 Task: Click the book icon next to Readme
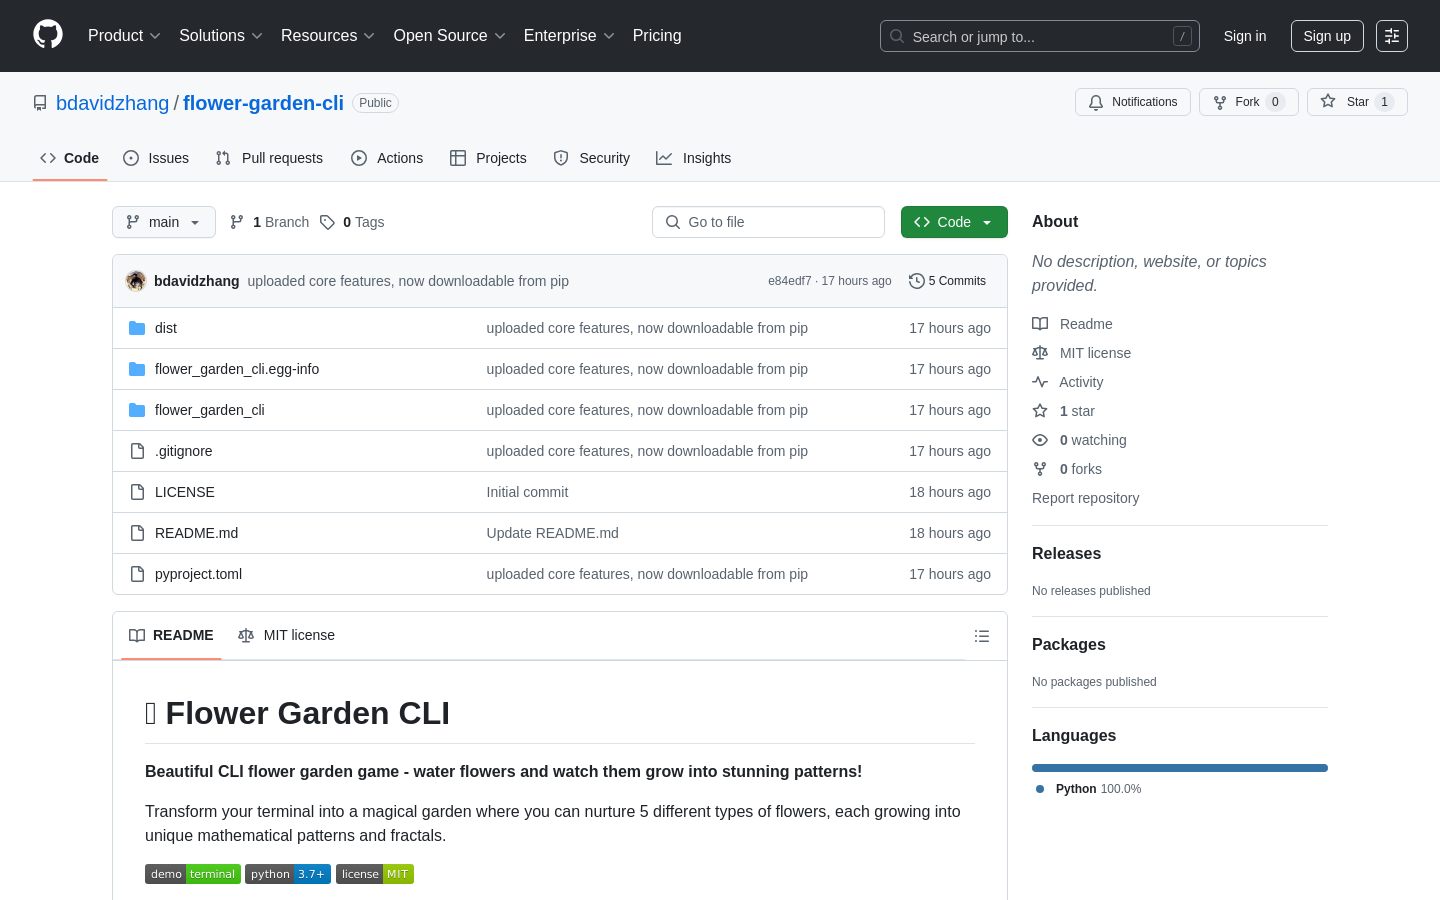1040,324
